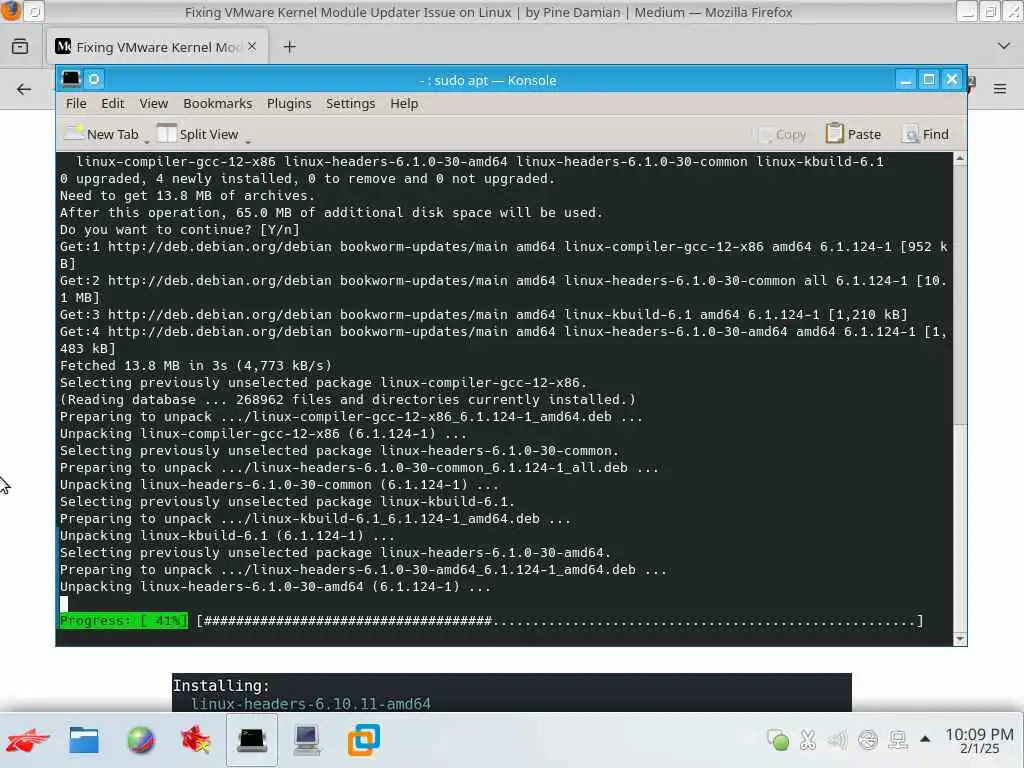
Task: Click the 'linux-headers-6.10.11-amd64' text in the article
Action: [311, 704]
